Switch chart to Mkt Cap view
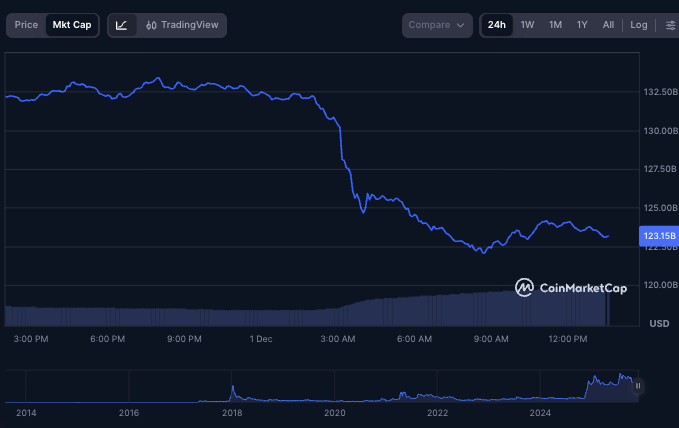 click(72, 25)
